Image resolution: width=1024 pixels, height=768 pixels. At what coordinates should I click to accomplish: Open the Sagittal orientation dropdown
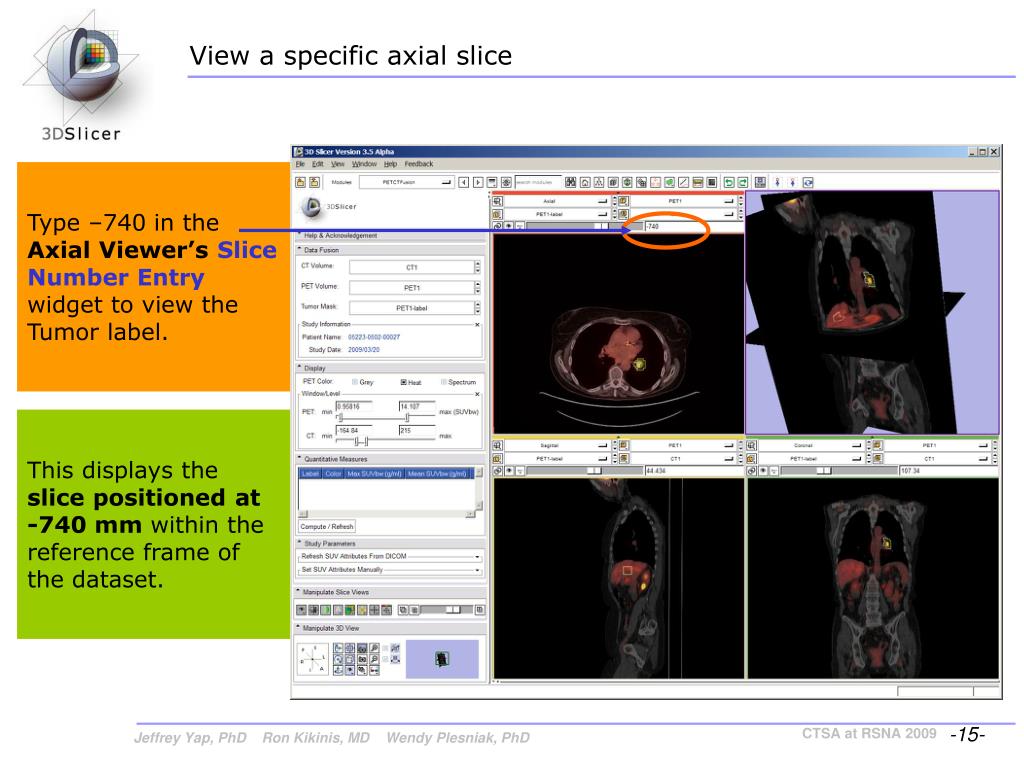point(556,445)
